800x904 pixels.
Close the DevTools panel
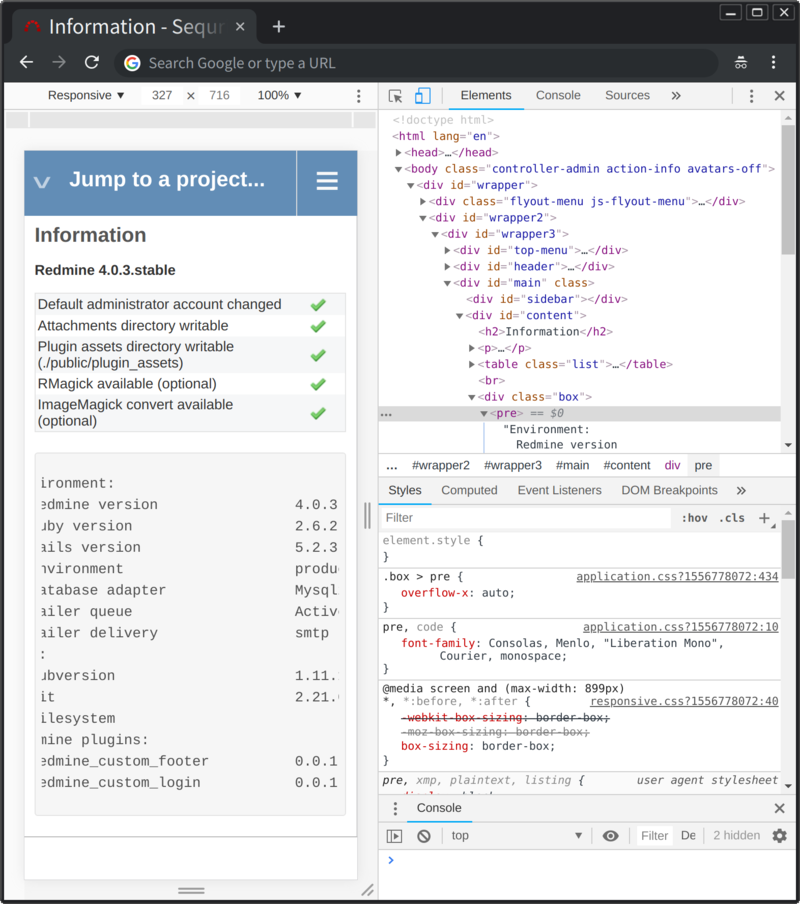(x=779, y=96)
